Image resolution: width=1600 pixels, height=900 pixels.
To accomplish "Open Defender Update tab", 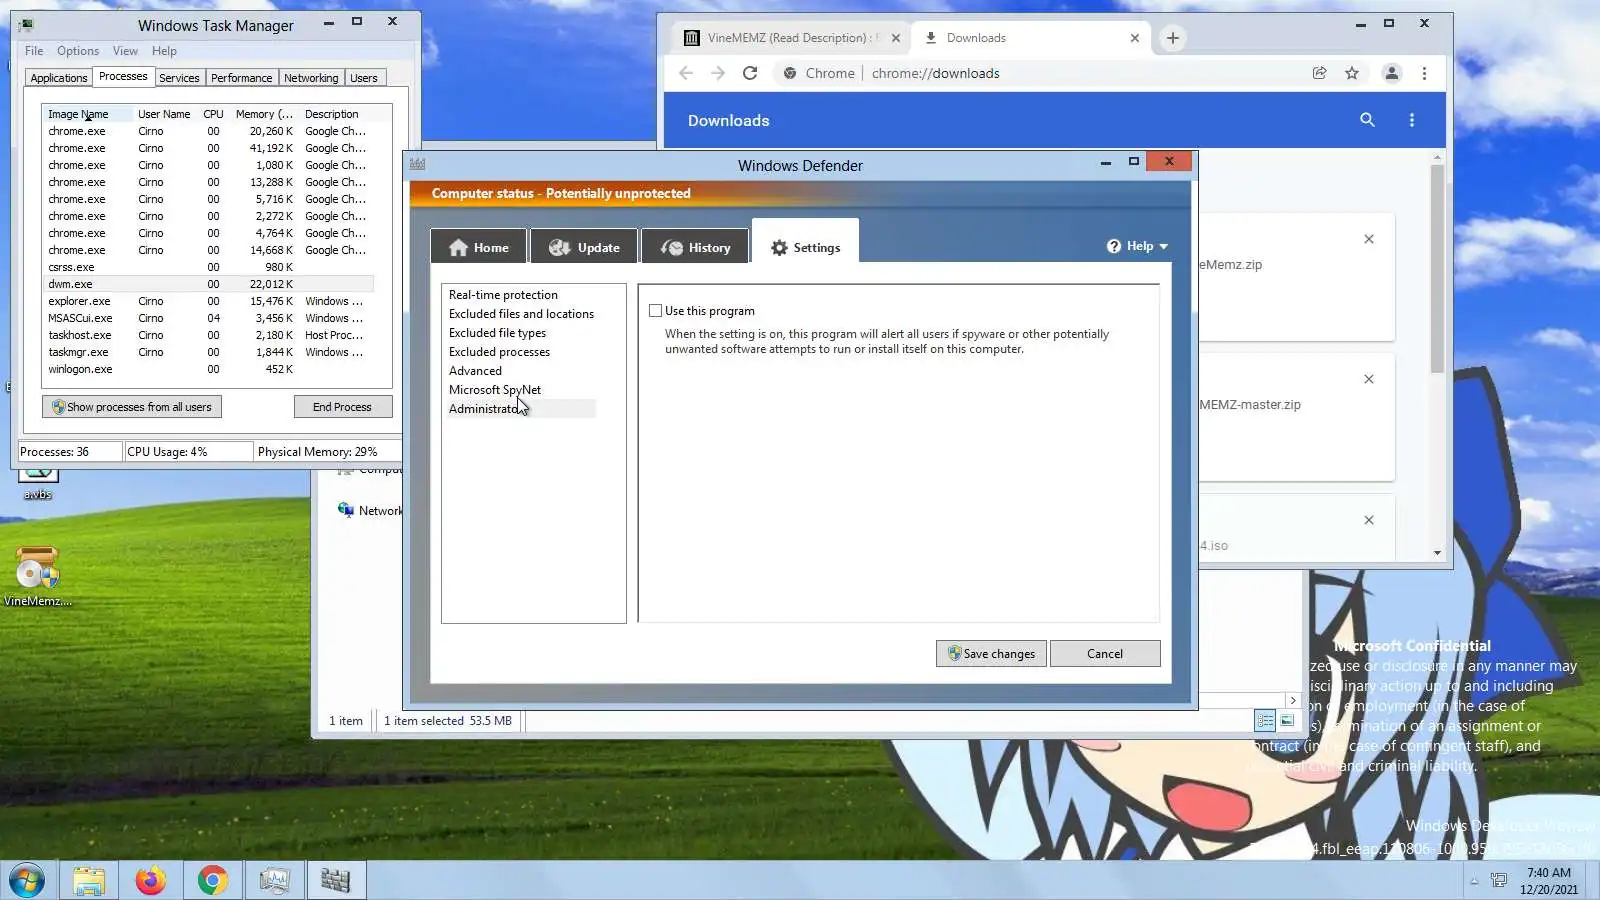I will (x=584, y=247).
